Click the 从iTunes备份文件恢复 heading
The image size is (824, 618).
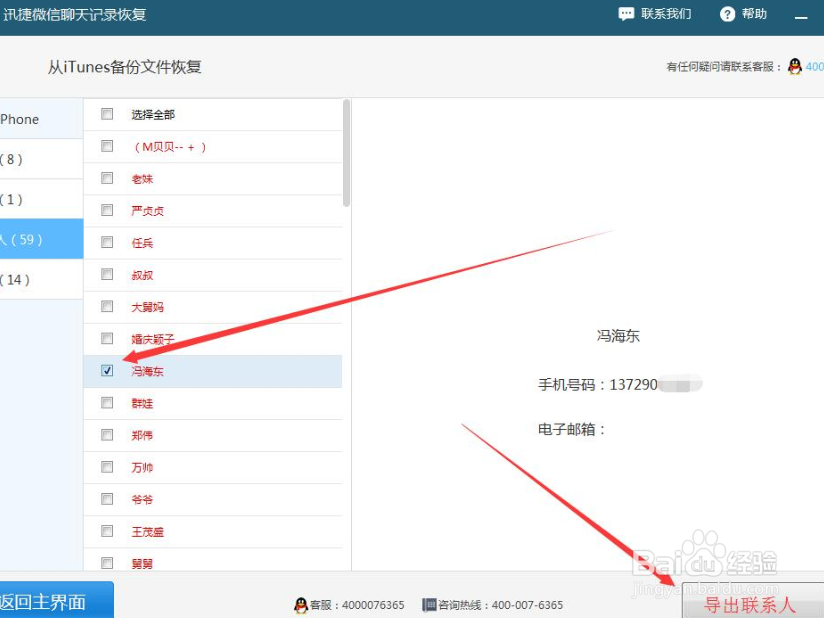(x=125, y=67)
